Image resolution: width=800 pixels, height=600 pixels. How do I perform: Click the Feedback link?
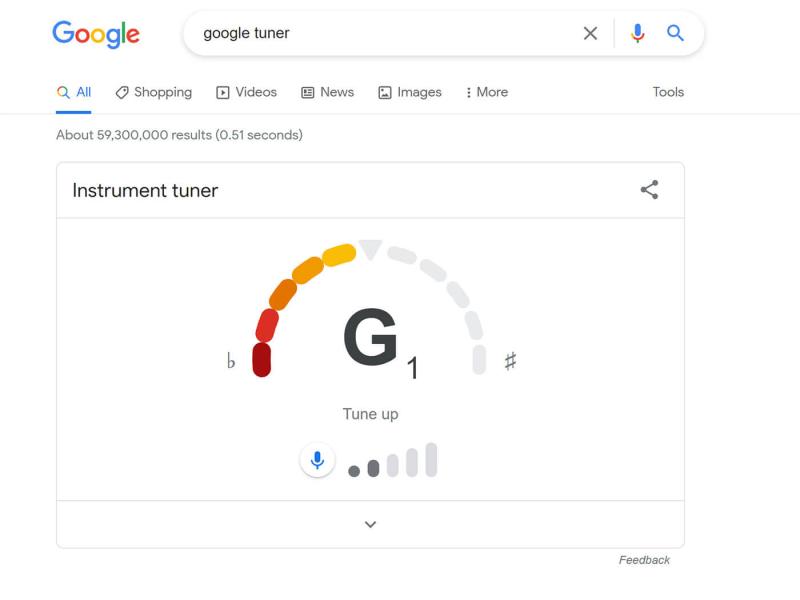[644, 560]
